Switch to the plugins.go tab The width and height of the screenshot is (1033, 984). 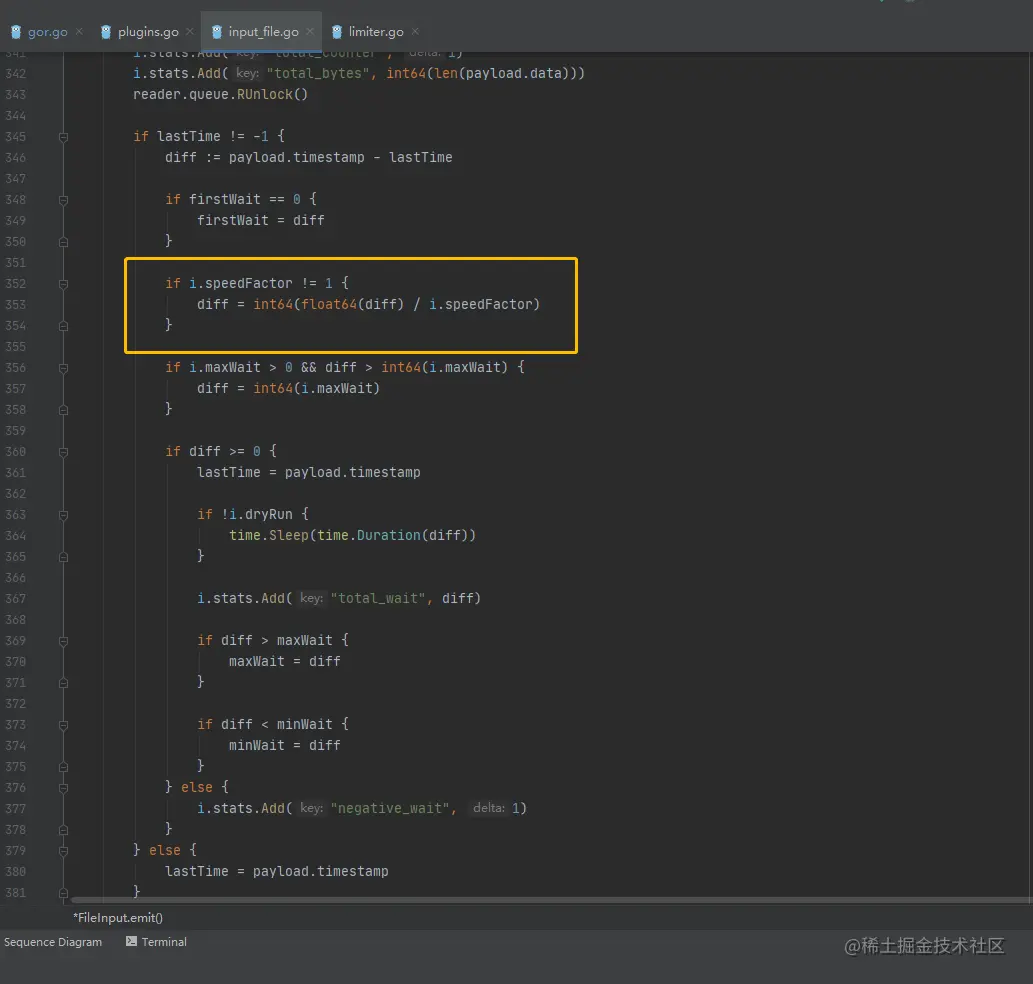(148, 32)
